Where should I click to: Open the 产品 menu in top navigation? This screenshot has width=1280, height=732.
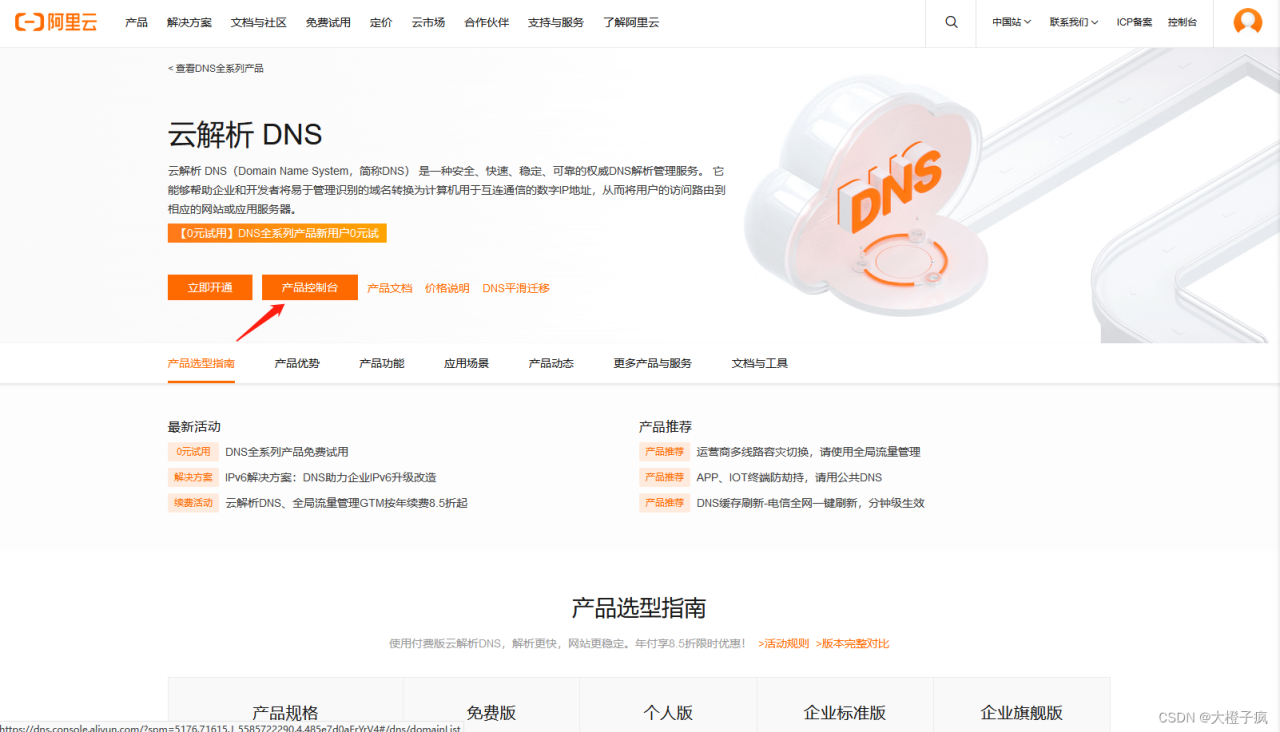pyautogui.click(x=136, y=22)
